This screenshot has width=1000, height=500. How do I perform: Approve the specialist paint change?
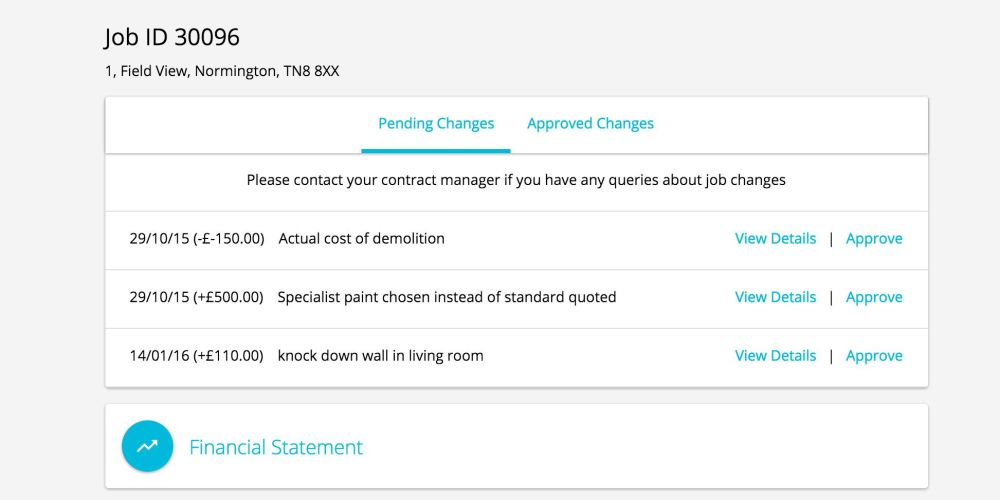(874, 297)
